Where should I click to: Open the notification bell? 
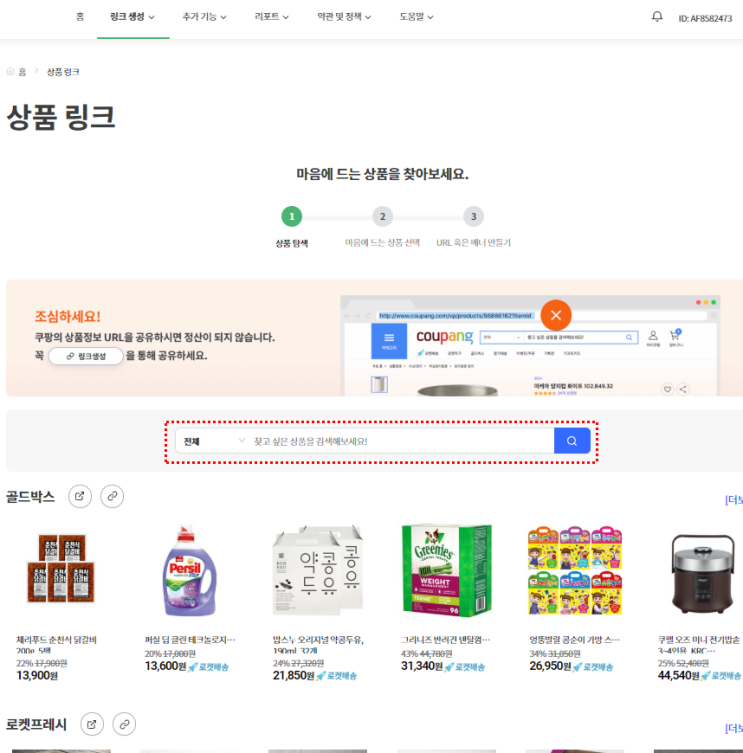(x=657, y=17)
